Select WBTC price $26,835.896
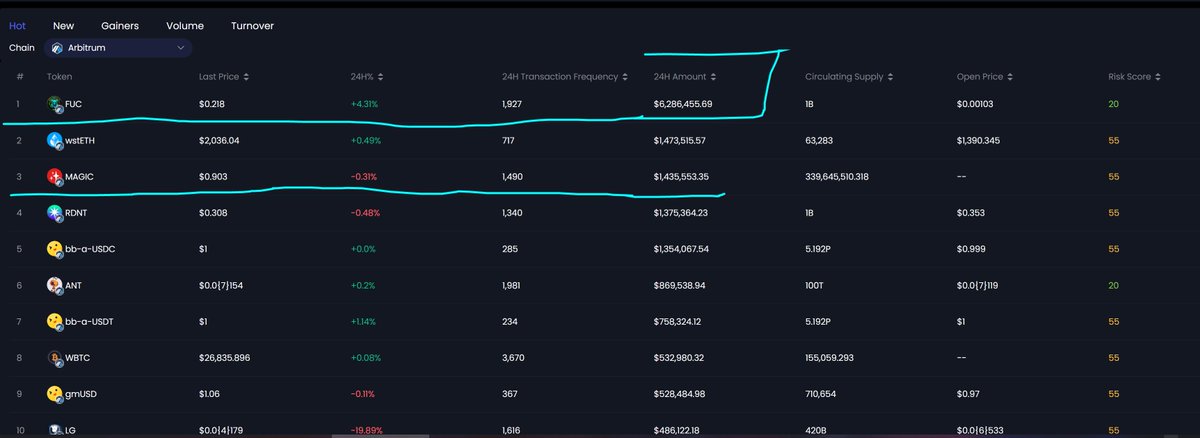The image size is (1200, 438). (x=224, y=357)
